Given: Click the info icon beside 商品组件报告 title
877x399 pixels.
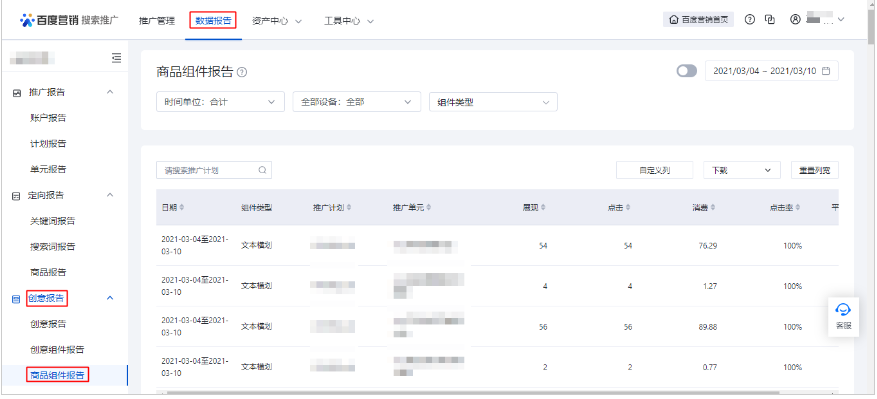Looking at the screenshot, I should [x=242, y=72].
